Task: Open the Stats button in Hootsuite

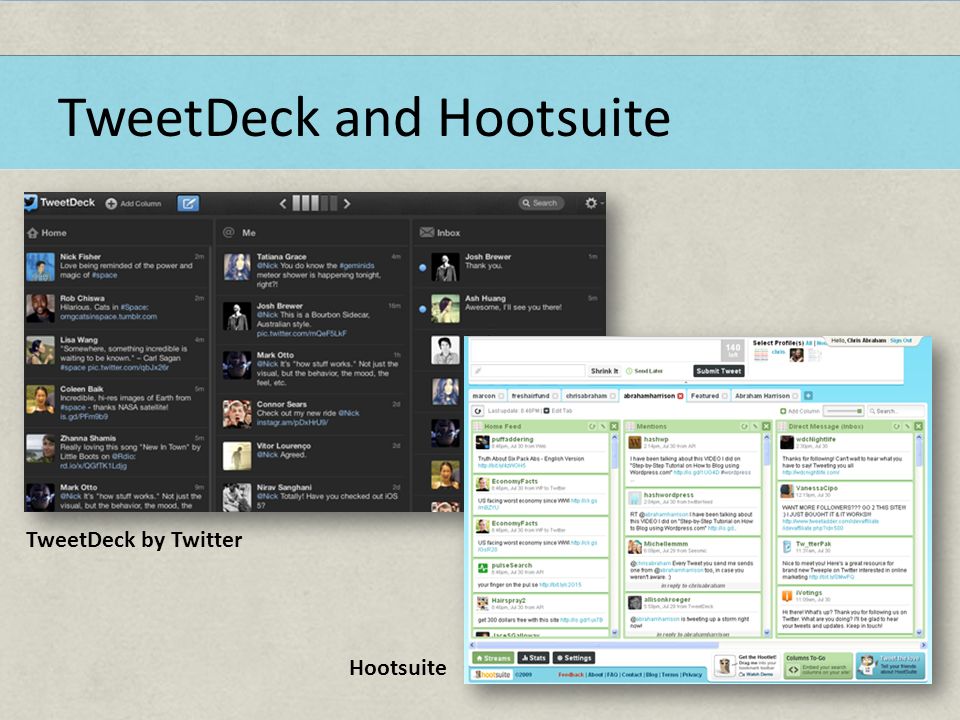Action: coord(533,658)
